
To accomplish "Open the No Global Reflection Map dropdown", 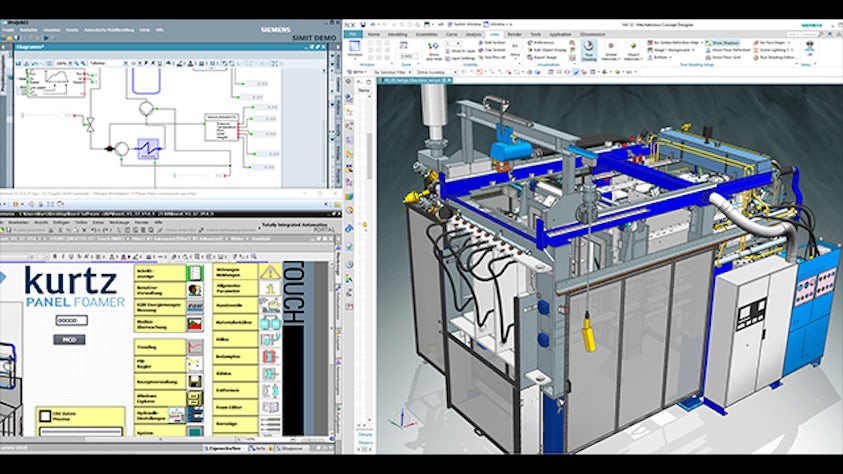I will point(674,42).
